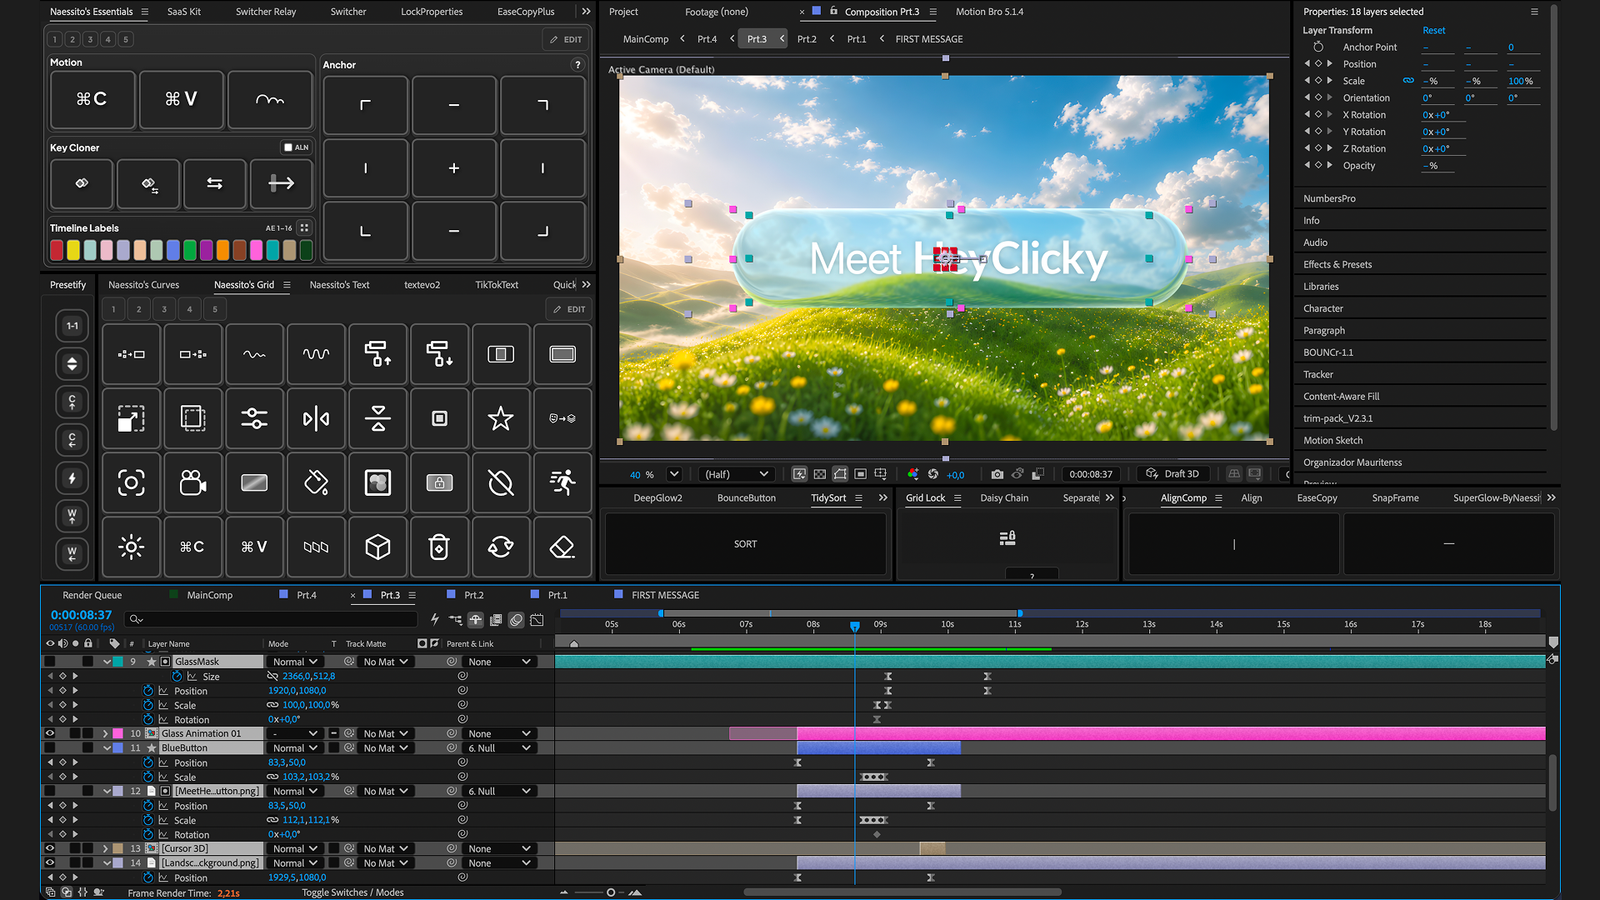The height and width of the screenshot is (900, 1600).
Task: Click the Key Cloner swap arrows button
Action: (x=215, y=183)
